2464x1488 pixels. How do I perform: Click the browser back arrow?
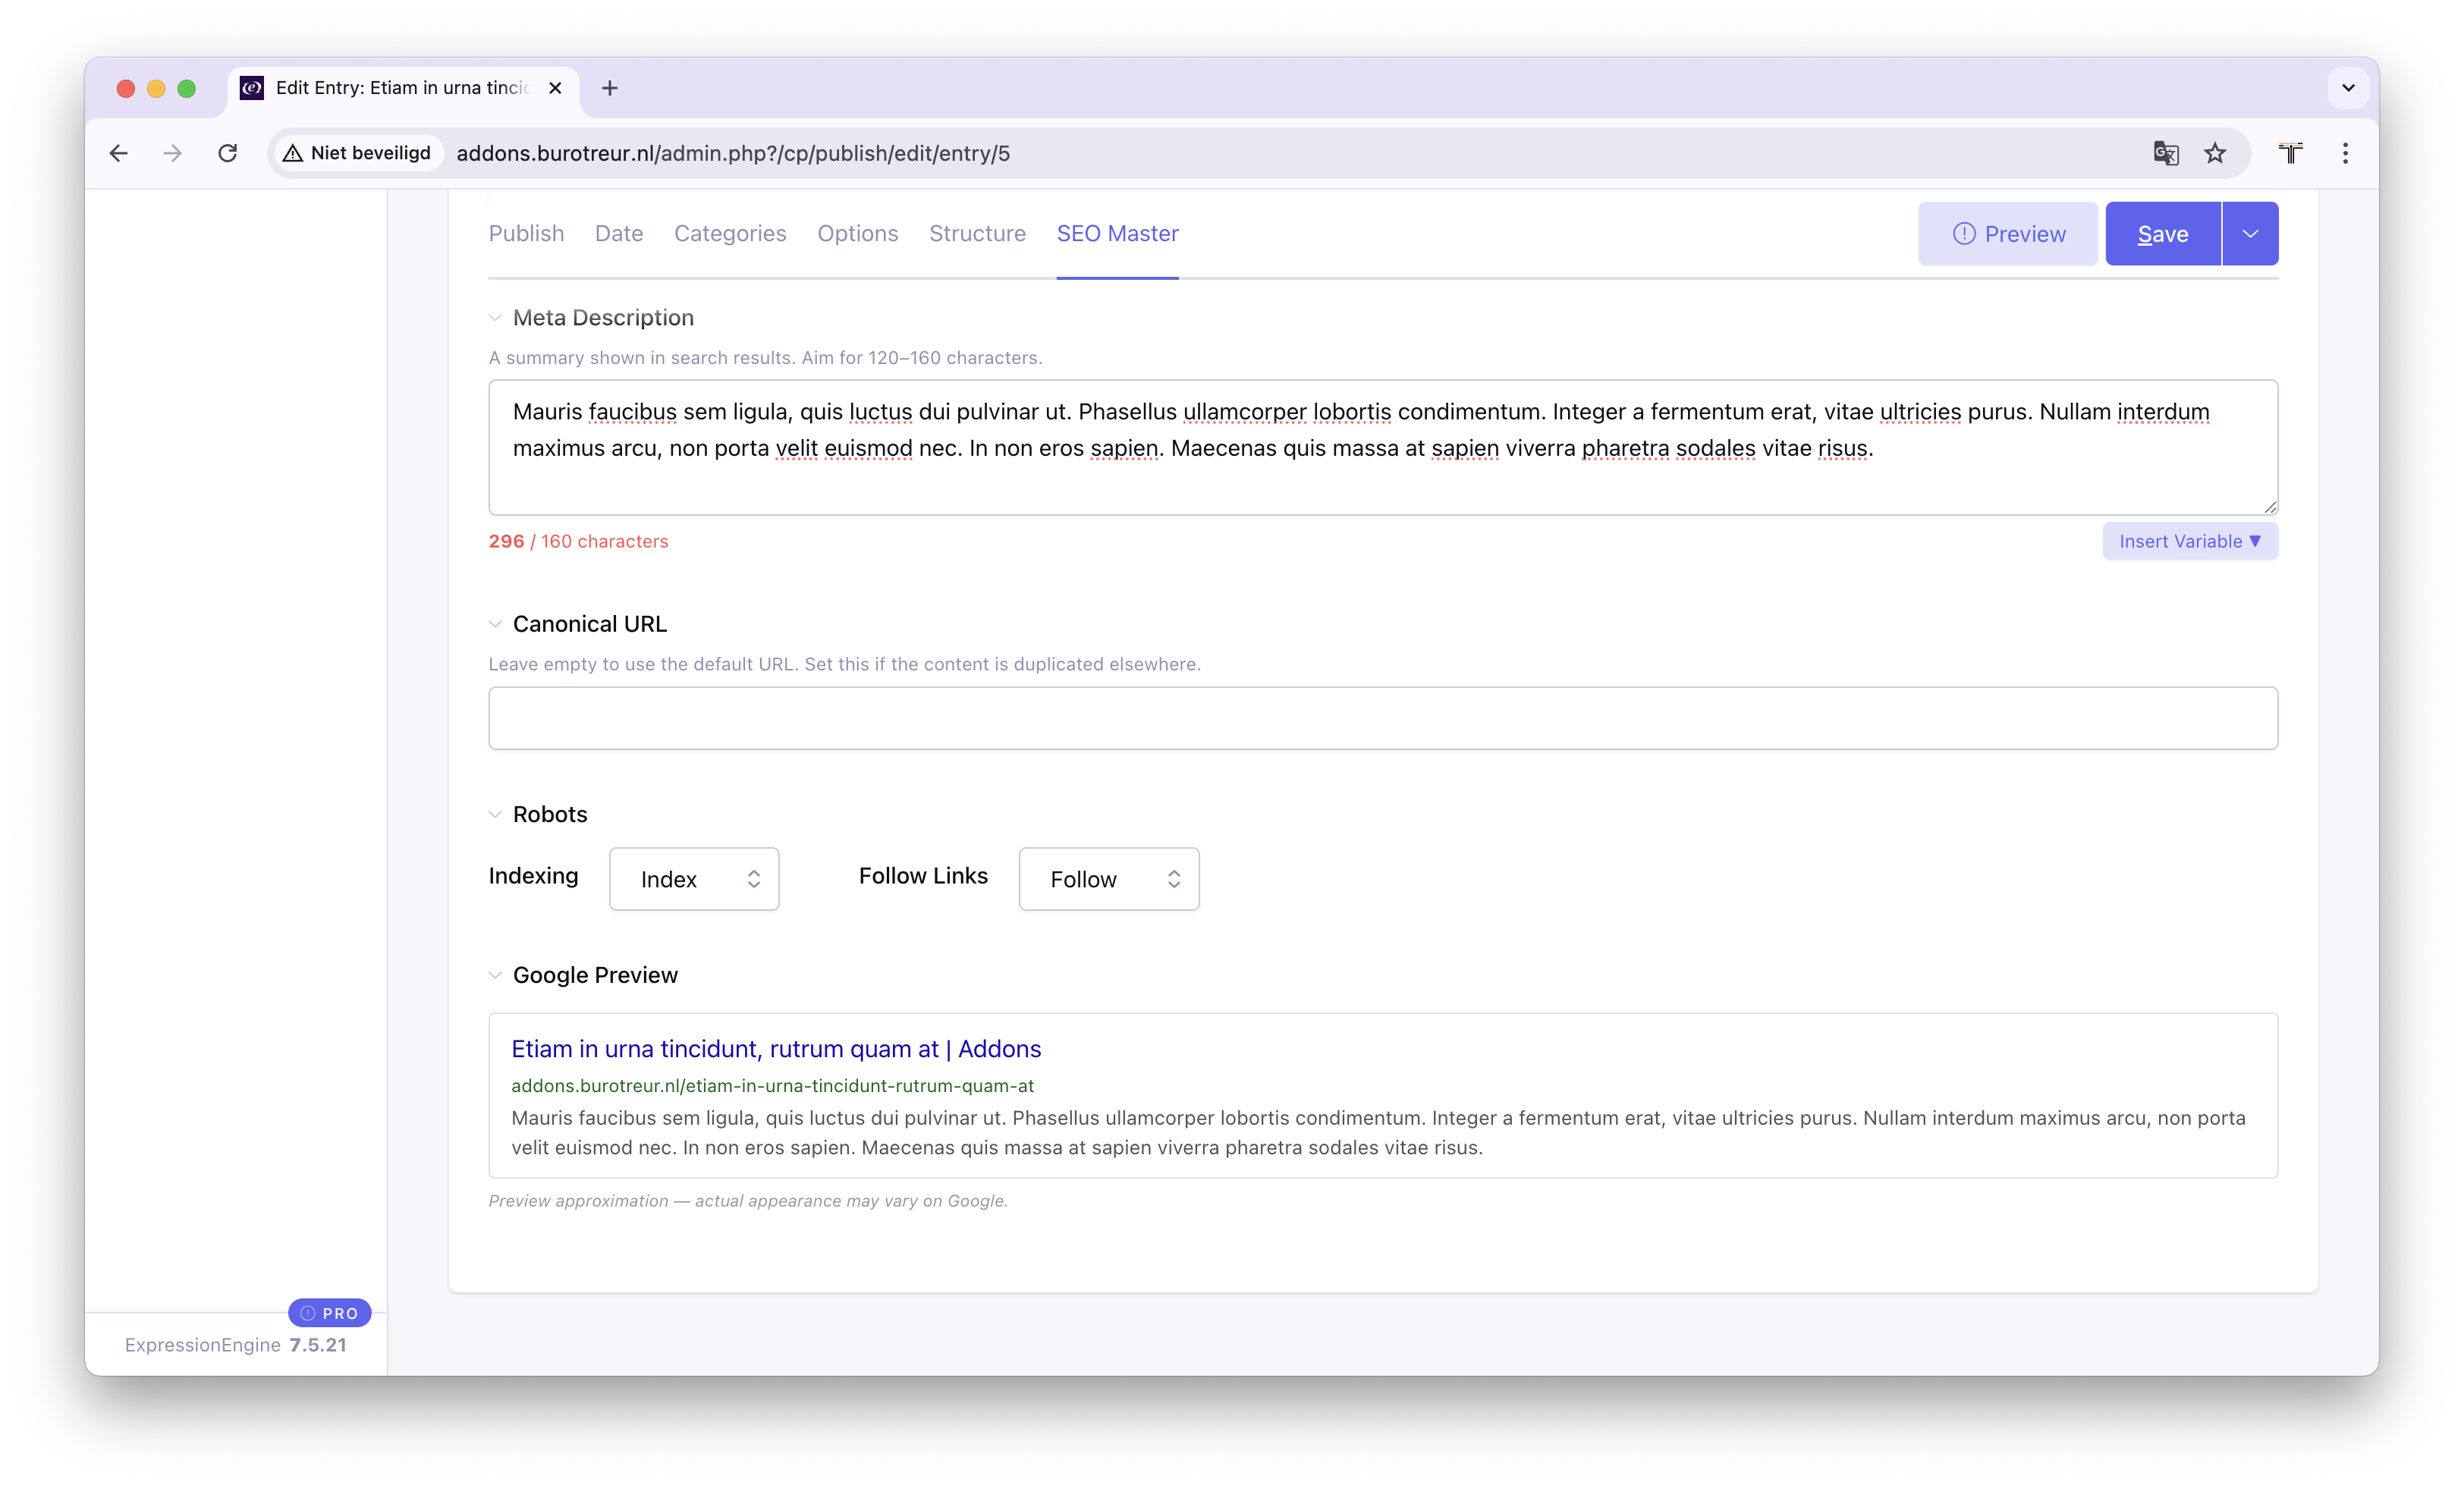click(x=119, y=153)
